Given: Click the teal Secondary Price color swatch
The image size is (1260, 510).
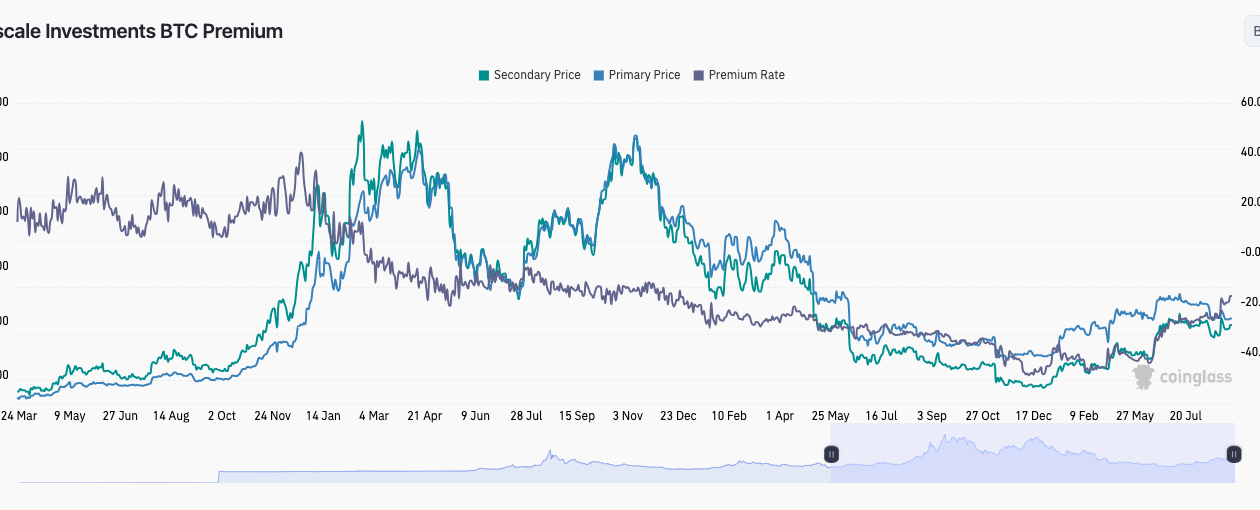Looking at the screenshot, I should pos(484,75).
